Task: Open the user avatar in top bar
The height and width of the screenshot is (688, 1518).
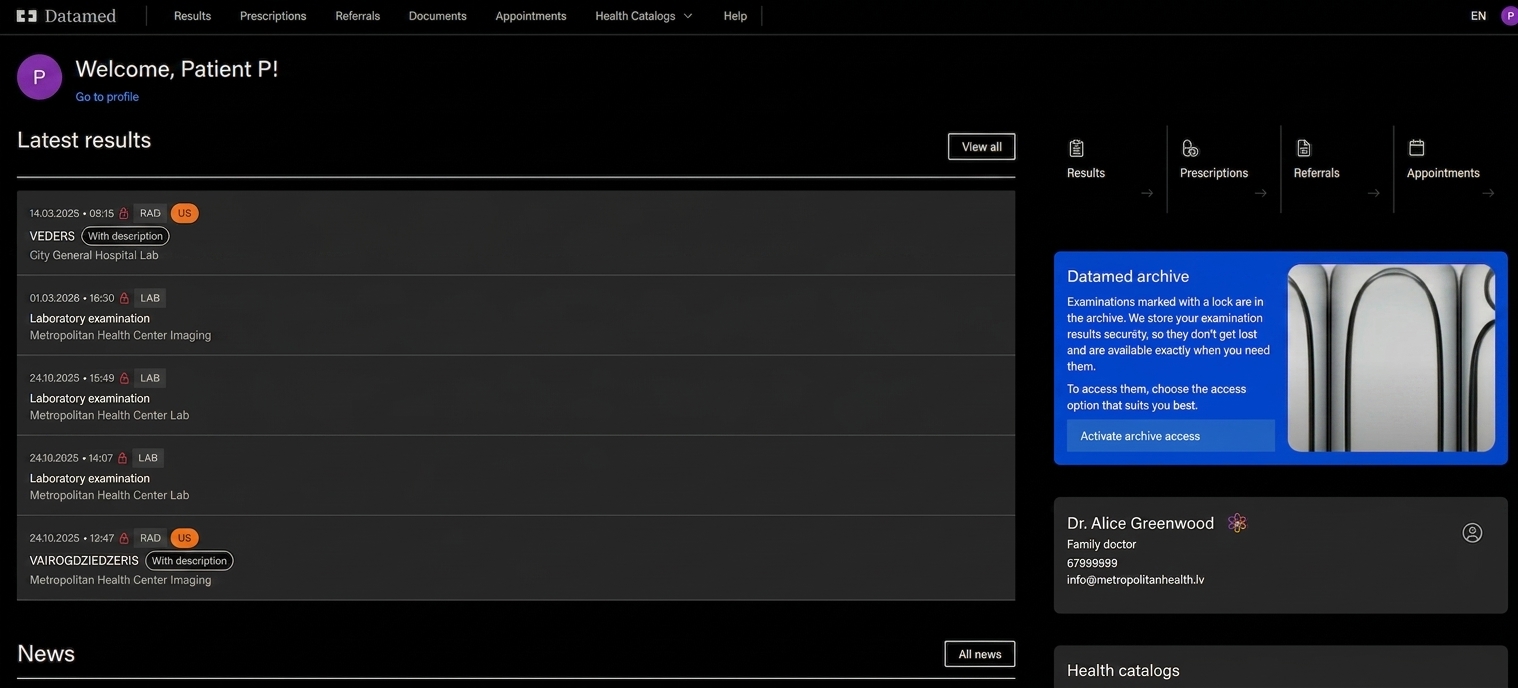Action: [1509, 16]
